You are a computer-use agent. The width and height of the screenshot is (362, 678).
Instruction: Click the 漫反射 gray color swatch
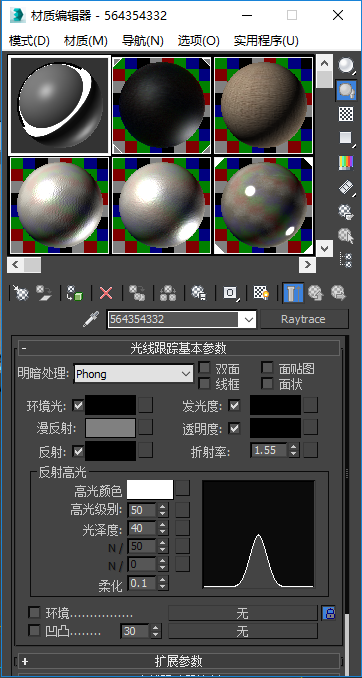111,428
